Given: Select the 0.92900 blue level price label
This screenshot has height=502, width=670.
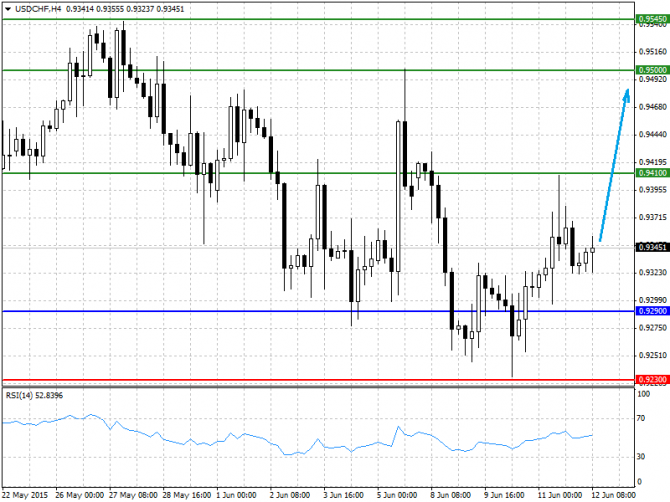Looking at the screenshot, I should point(652,311).
